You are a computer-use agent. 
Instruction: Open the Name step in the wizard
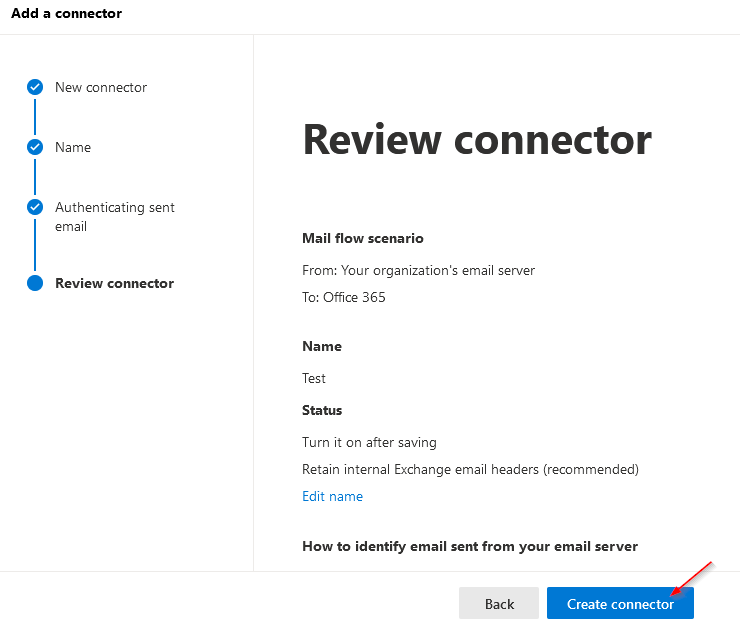pos(73,147)
